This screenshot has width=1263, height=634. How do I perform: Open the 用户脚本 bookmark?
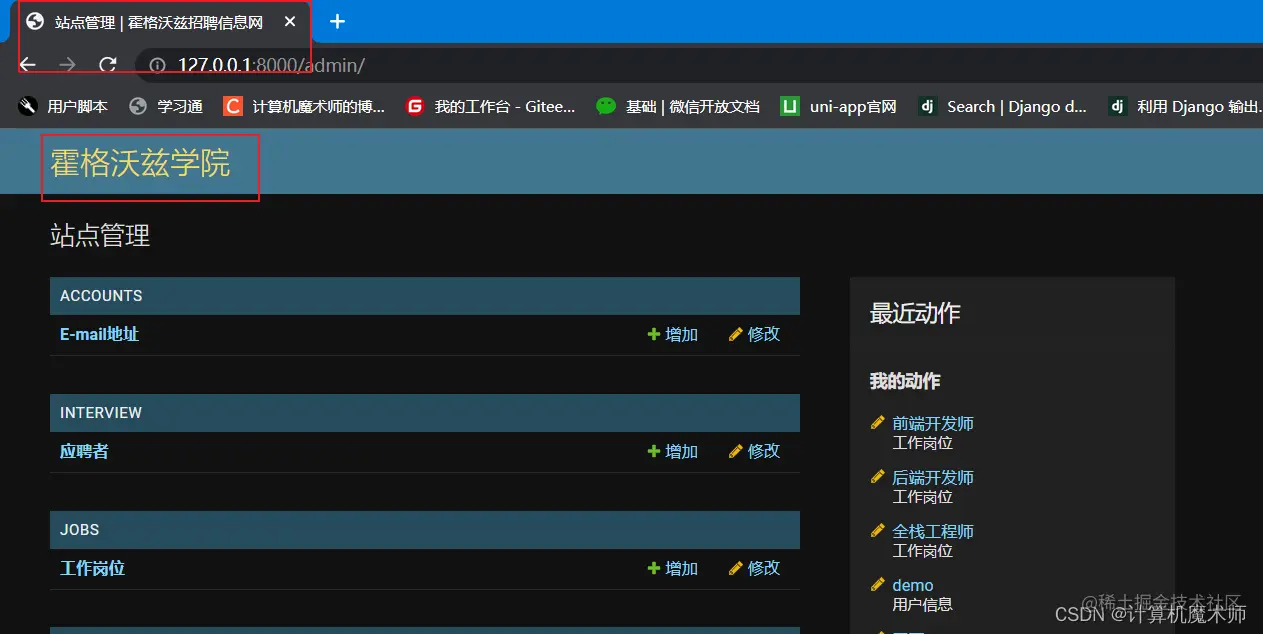(62, 106)
